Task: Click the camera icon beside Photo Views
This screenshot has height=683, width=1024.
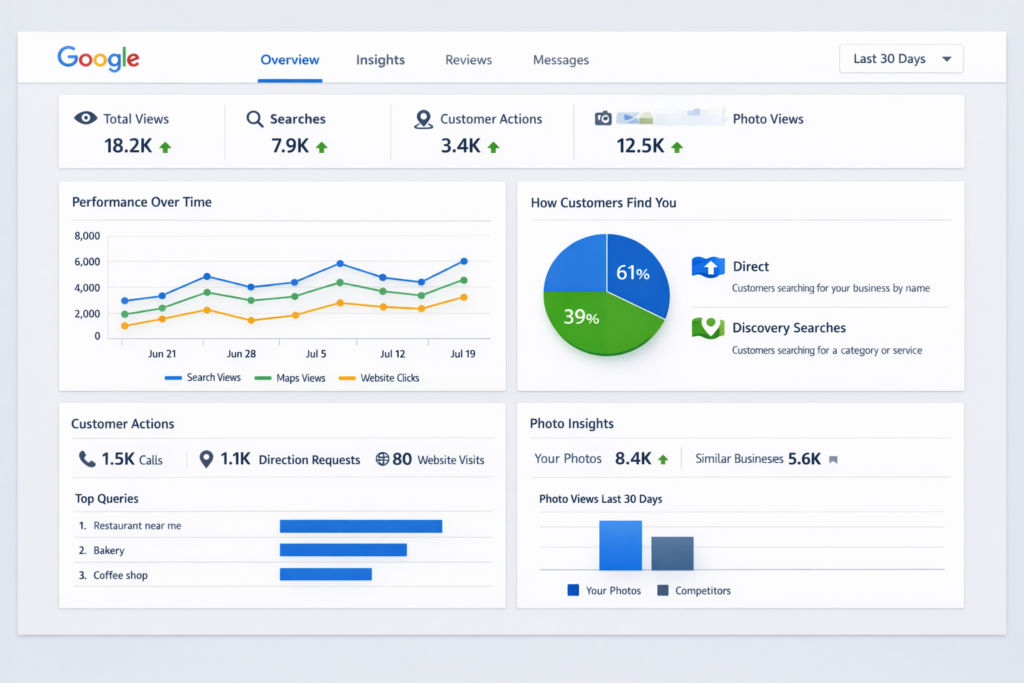Action: (603, 118)
